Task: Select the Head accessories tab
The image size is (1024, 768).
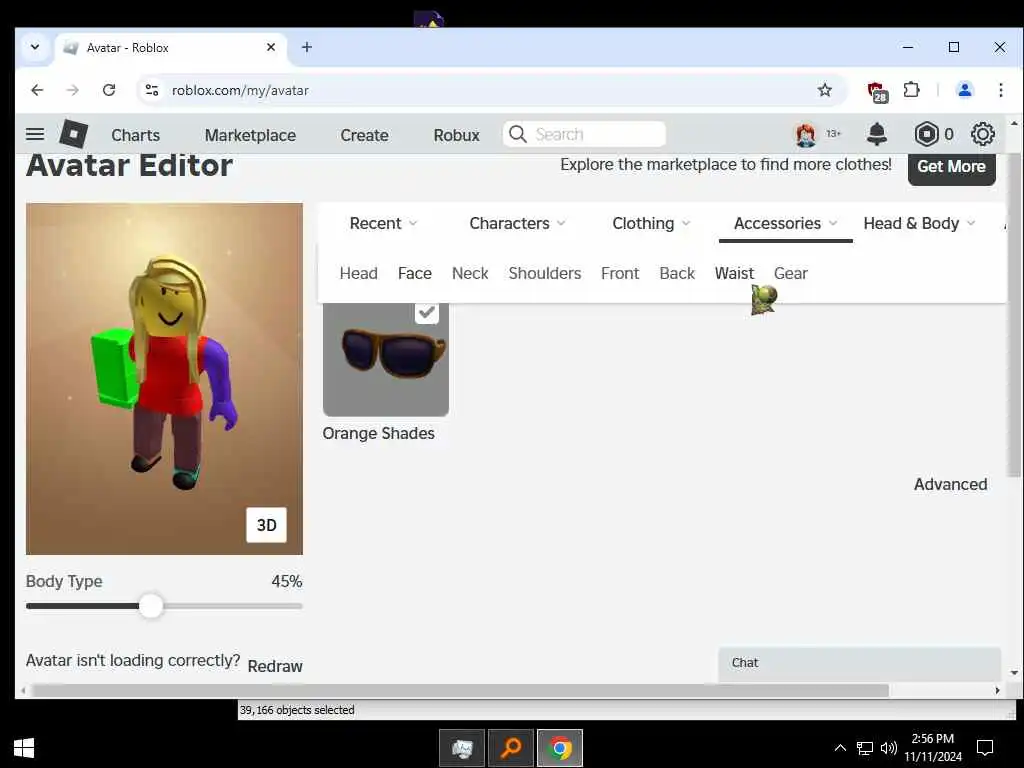Action: 359,273
